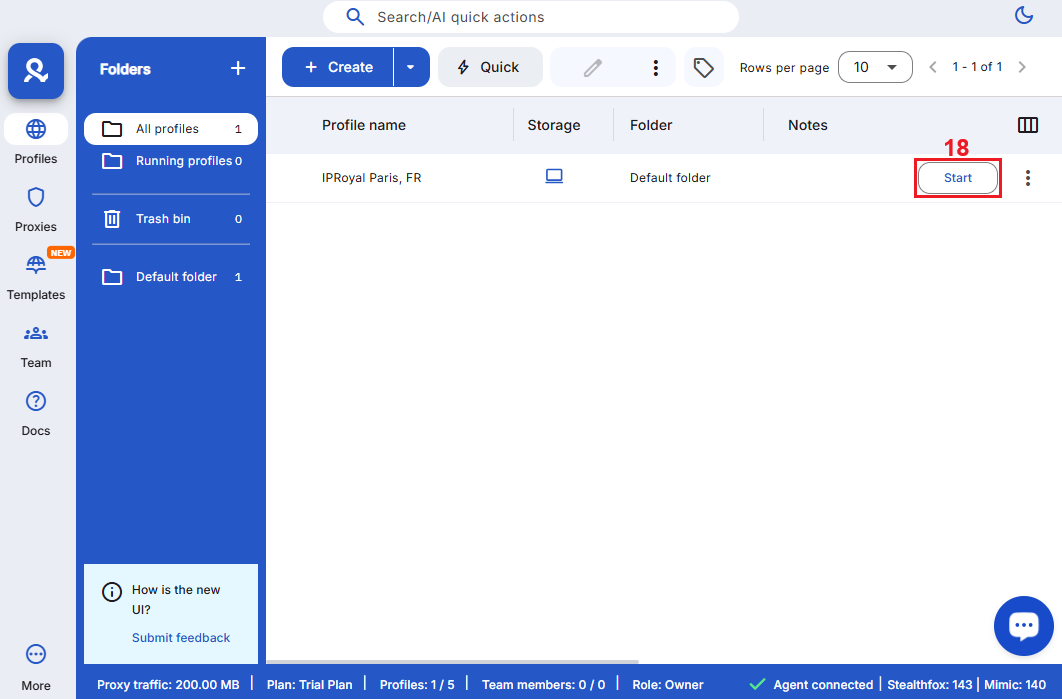Click the More options icon in sidebar
This screenshot has width=1062, height=699.
coord(36,654)
